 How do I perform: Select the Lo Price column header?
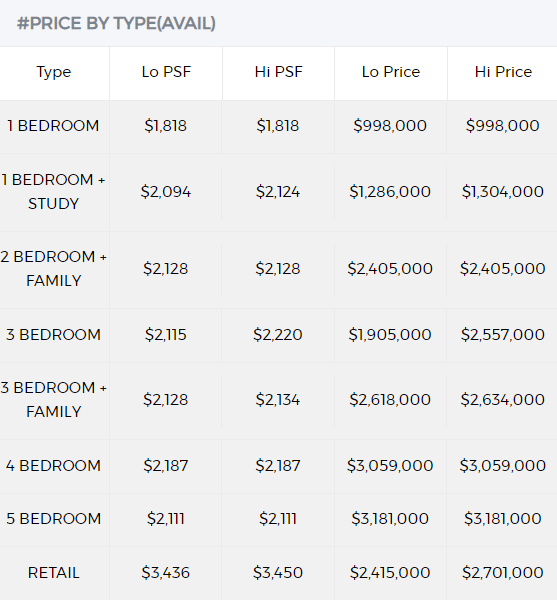point(391,72)
